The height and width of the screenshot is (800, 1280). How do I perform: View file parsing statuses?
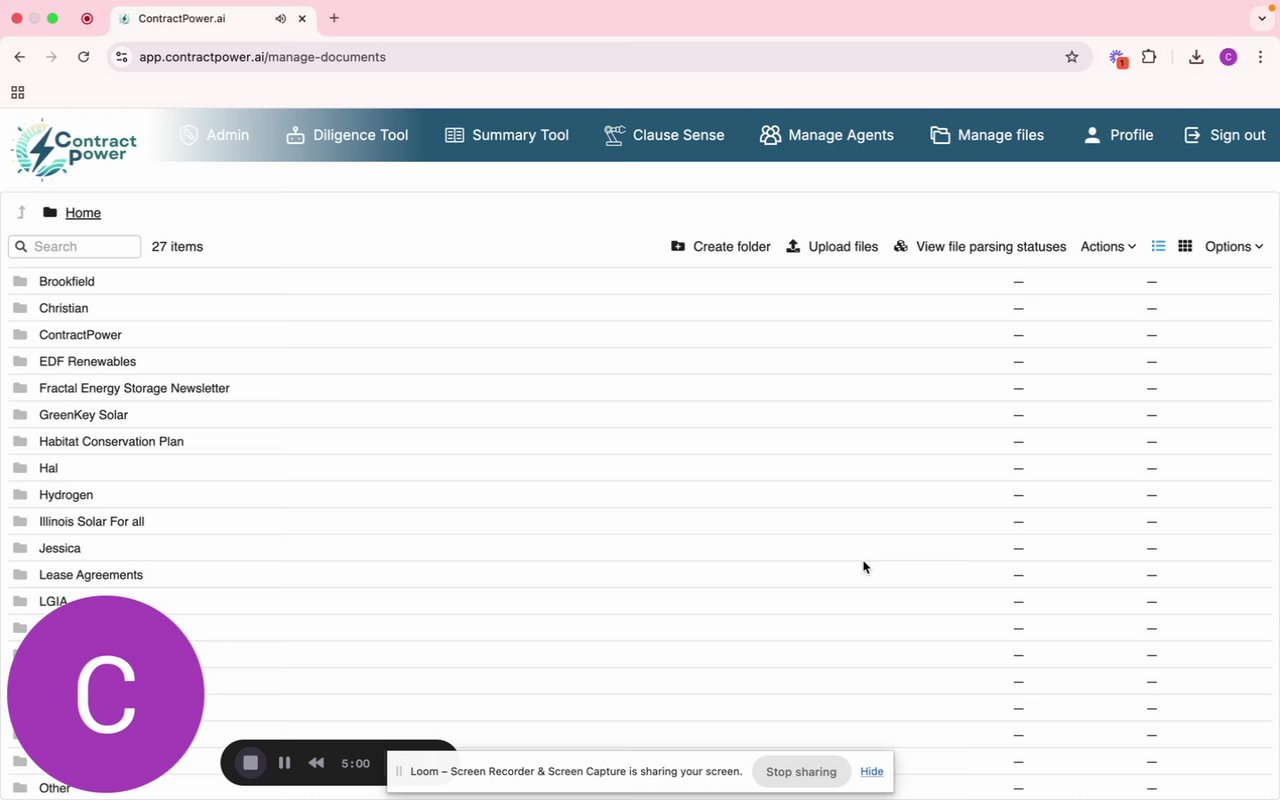click(x=980, y=247)
